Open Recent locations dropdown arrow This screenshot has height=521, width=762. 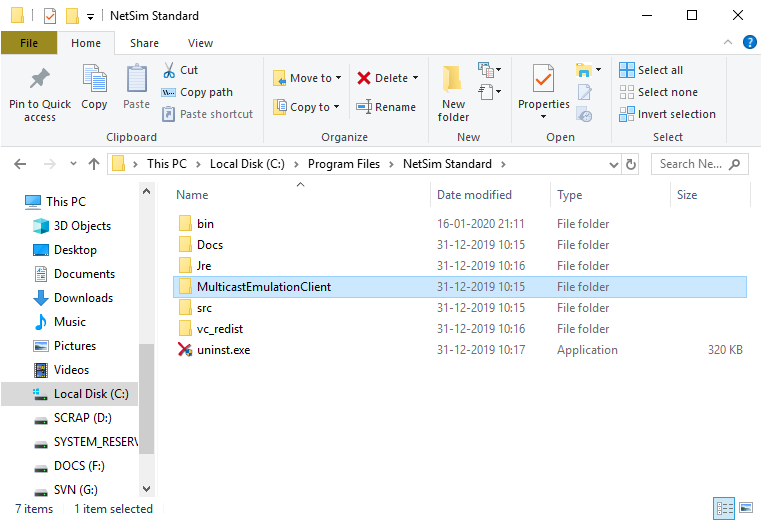[x=73, y=164]
